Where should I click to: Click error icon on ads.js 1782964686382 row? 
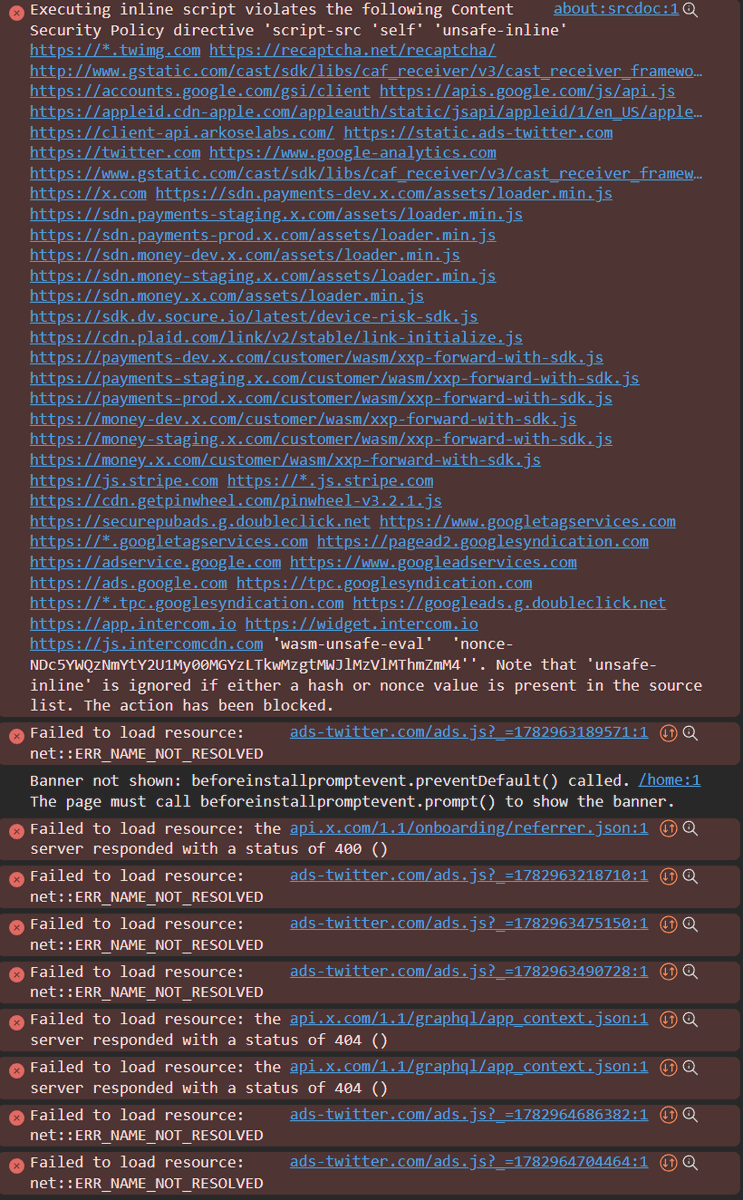pos(16,1118)
